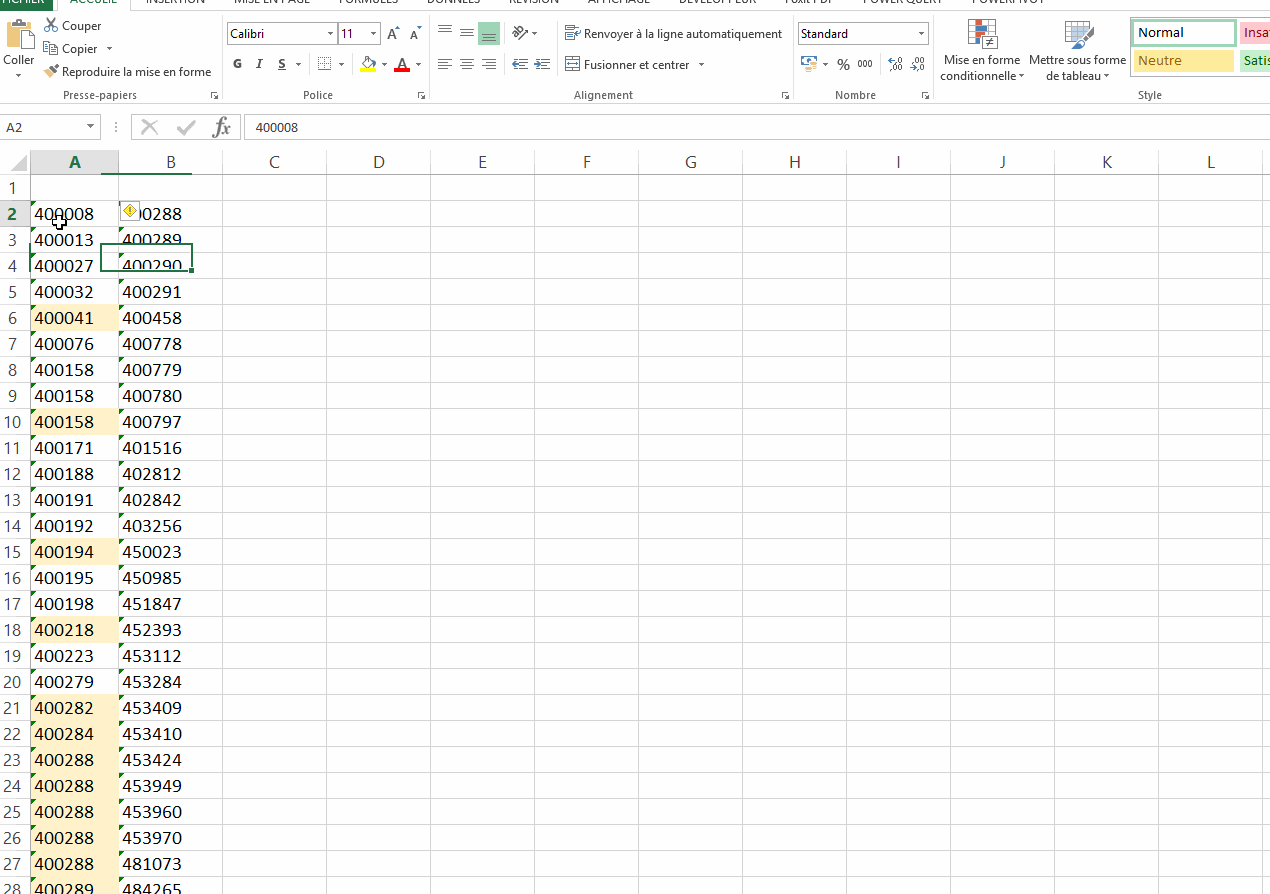Click the text orientation icon
Image resolution: width=1270 pixels, height=894 pixels.
click(x=520, y=33)
